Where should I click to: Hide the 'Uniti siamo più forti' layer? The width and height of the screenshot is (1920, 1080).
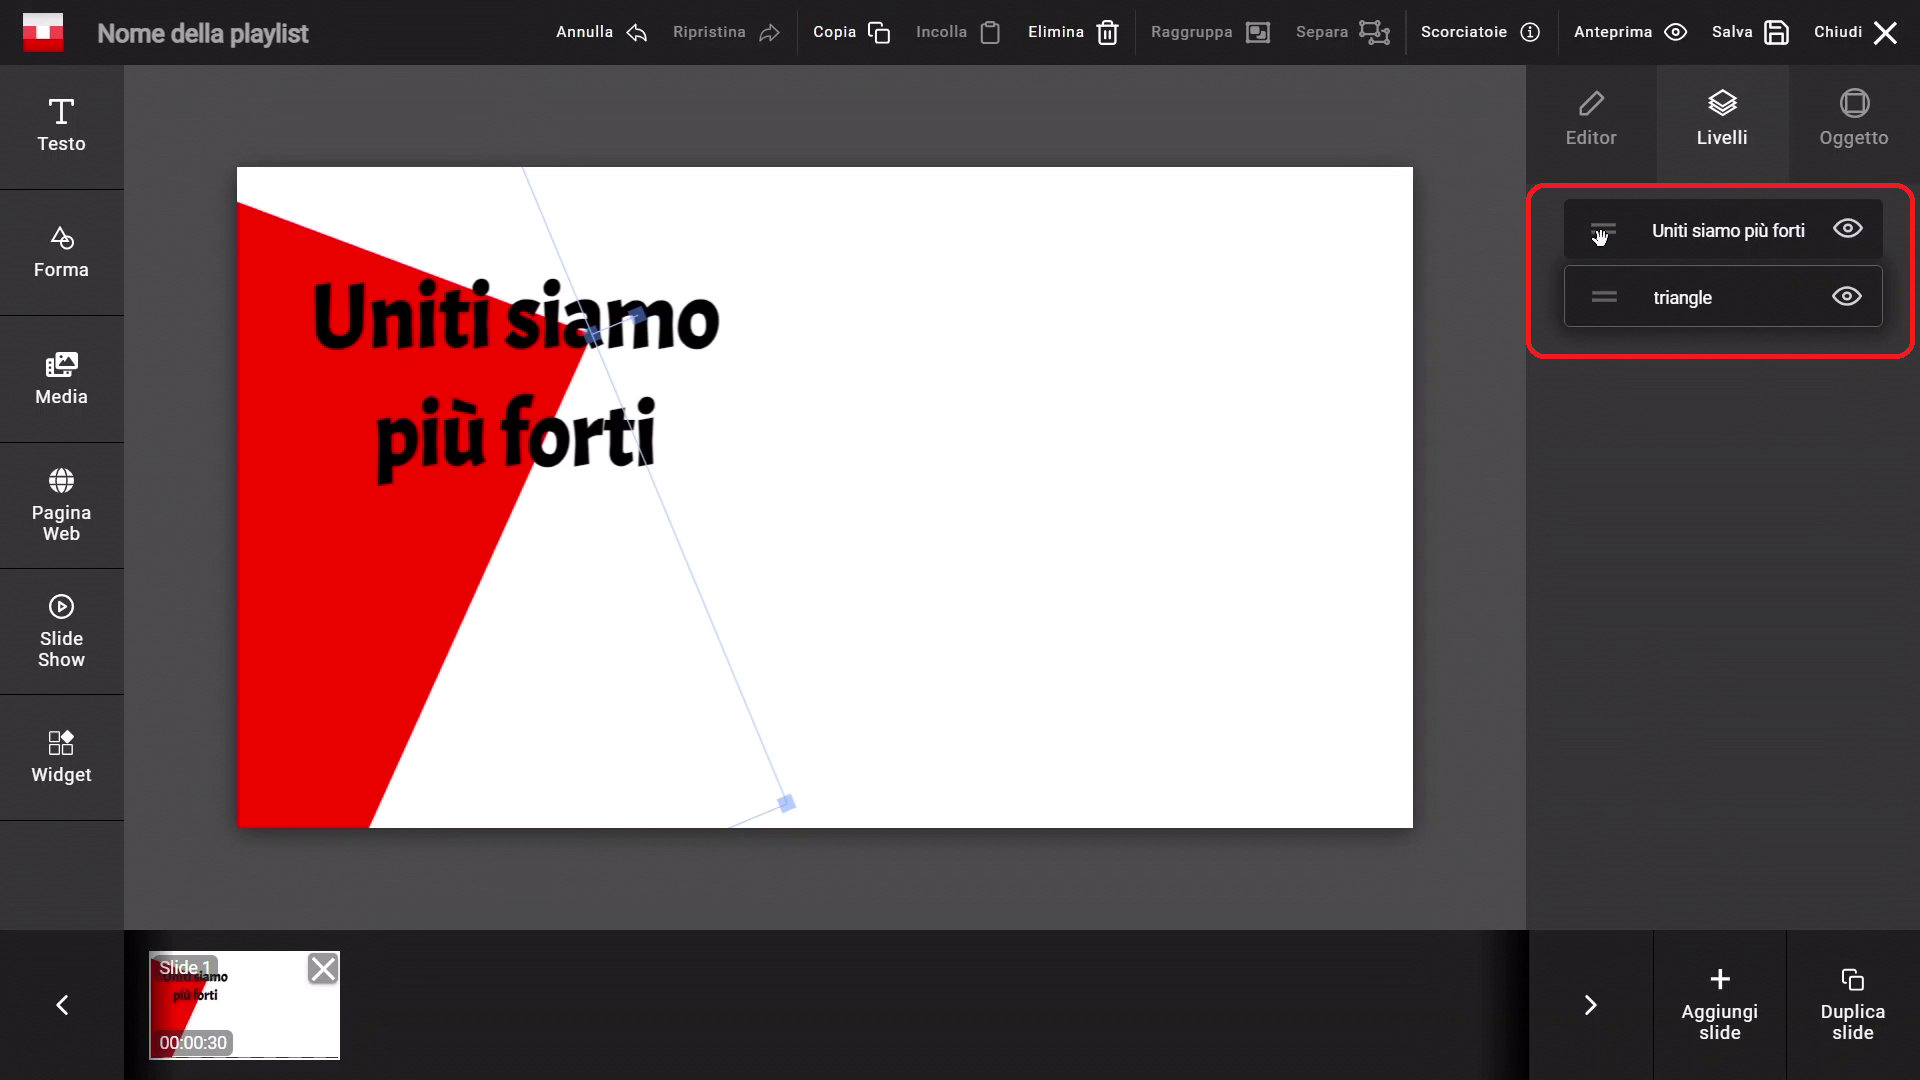[1847, 229]
